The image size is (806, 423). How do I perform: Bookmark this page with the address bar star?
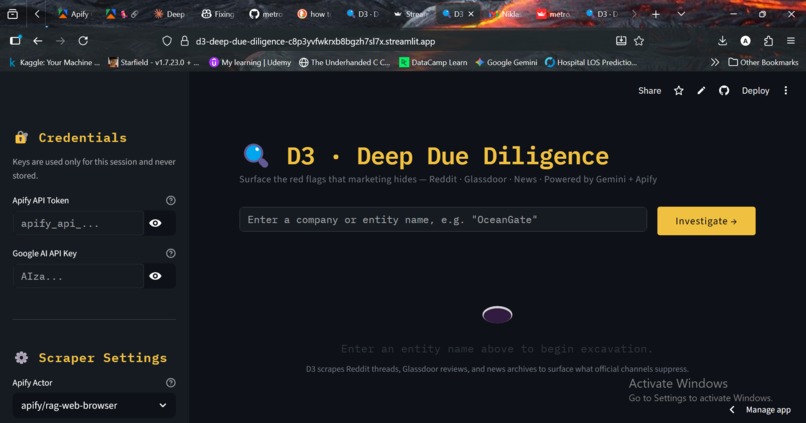coord(639,41)
